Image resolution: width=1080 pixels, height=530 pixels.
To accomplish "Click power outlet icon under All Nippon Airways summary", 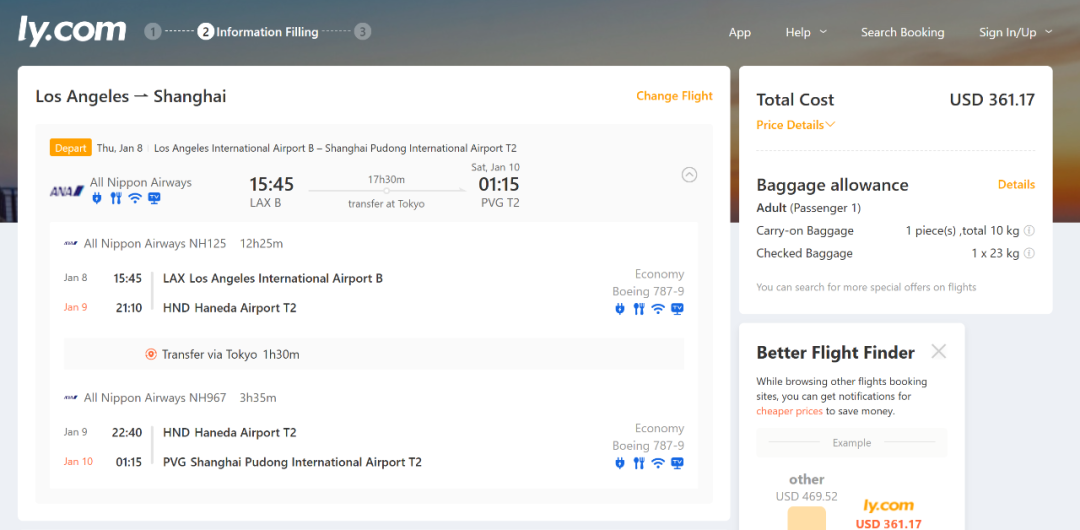I will pos(97,198).
